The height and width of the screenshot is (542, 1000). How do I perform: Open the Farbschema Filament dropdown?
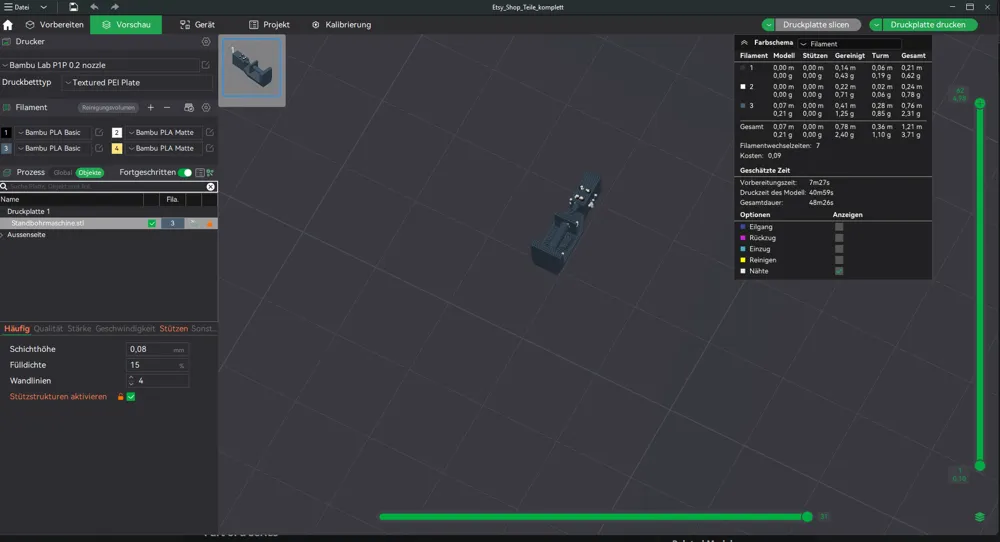coord(849,44)
